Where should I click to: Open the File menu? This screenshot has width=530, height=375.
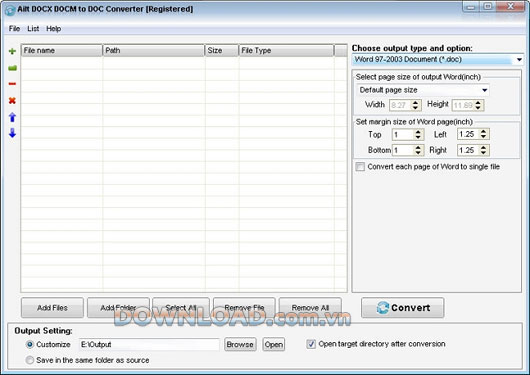(x=14, y=29)
